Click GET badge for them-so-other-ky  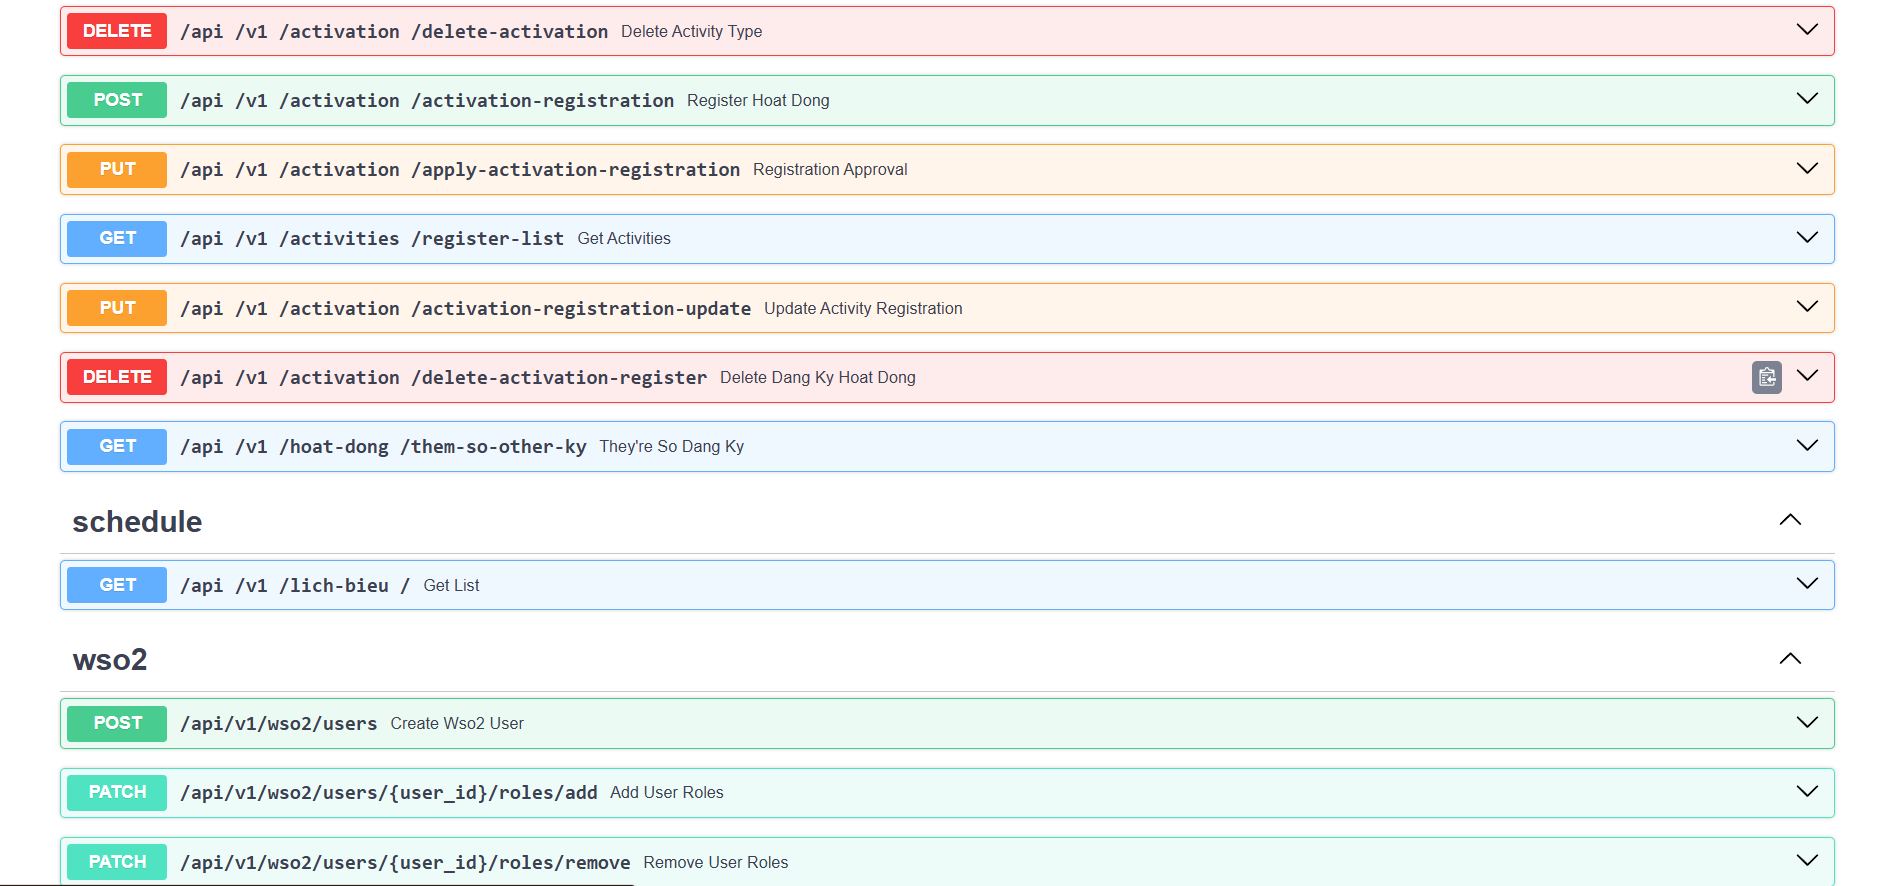point(117,446)
